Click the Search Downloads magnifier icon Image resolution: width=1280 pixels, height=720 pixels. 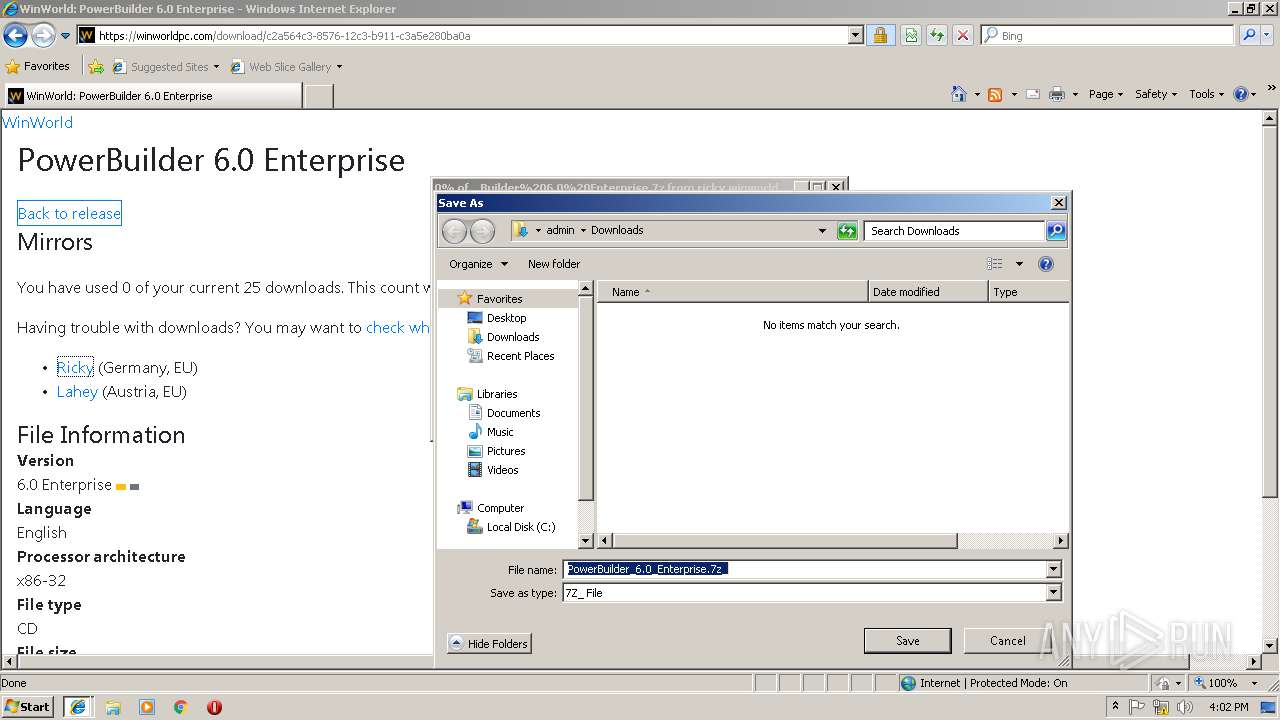pyautogui.click(x=1056, y=231)
